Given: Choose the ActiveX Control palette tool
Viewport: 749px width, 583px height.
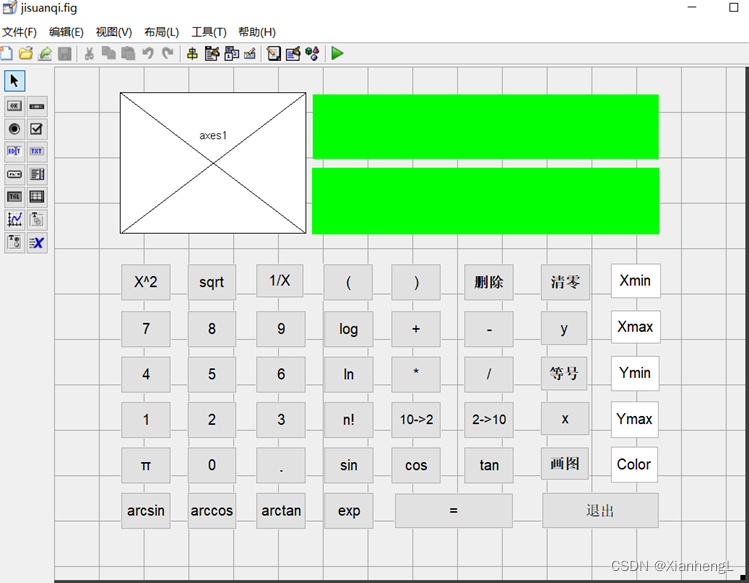Looking at the screenshot, I should click(37, 242).
